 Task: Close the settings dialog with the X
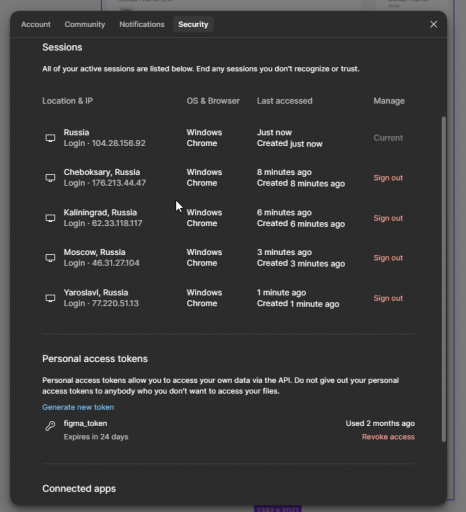(433, 24)
